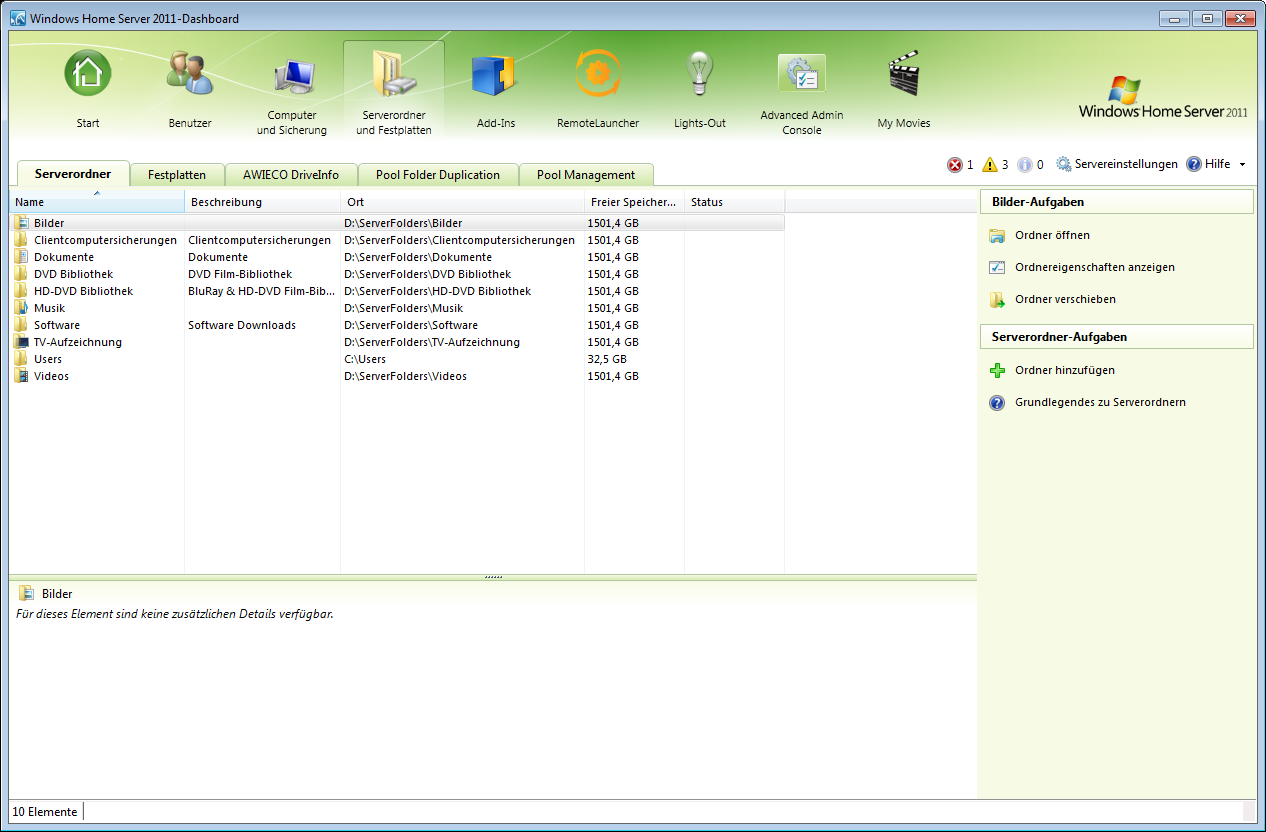The height and width of the screenshot is (832, 1266).
Task: Open the Lights-Out lightbulb icon
Action: 699,75
